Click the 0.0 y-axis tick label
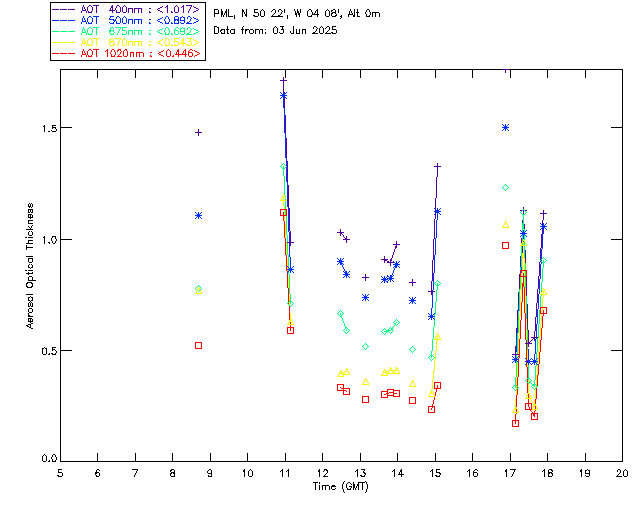 pyautogui.click(x=49, y=459)
